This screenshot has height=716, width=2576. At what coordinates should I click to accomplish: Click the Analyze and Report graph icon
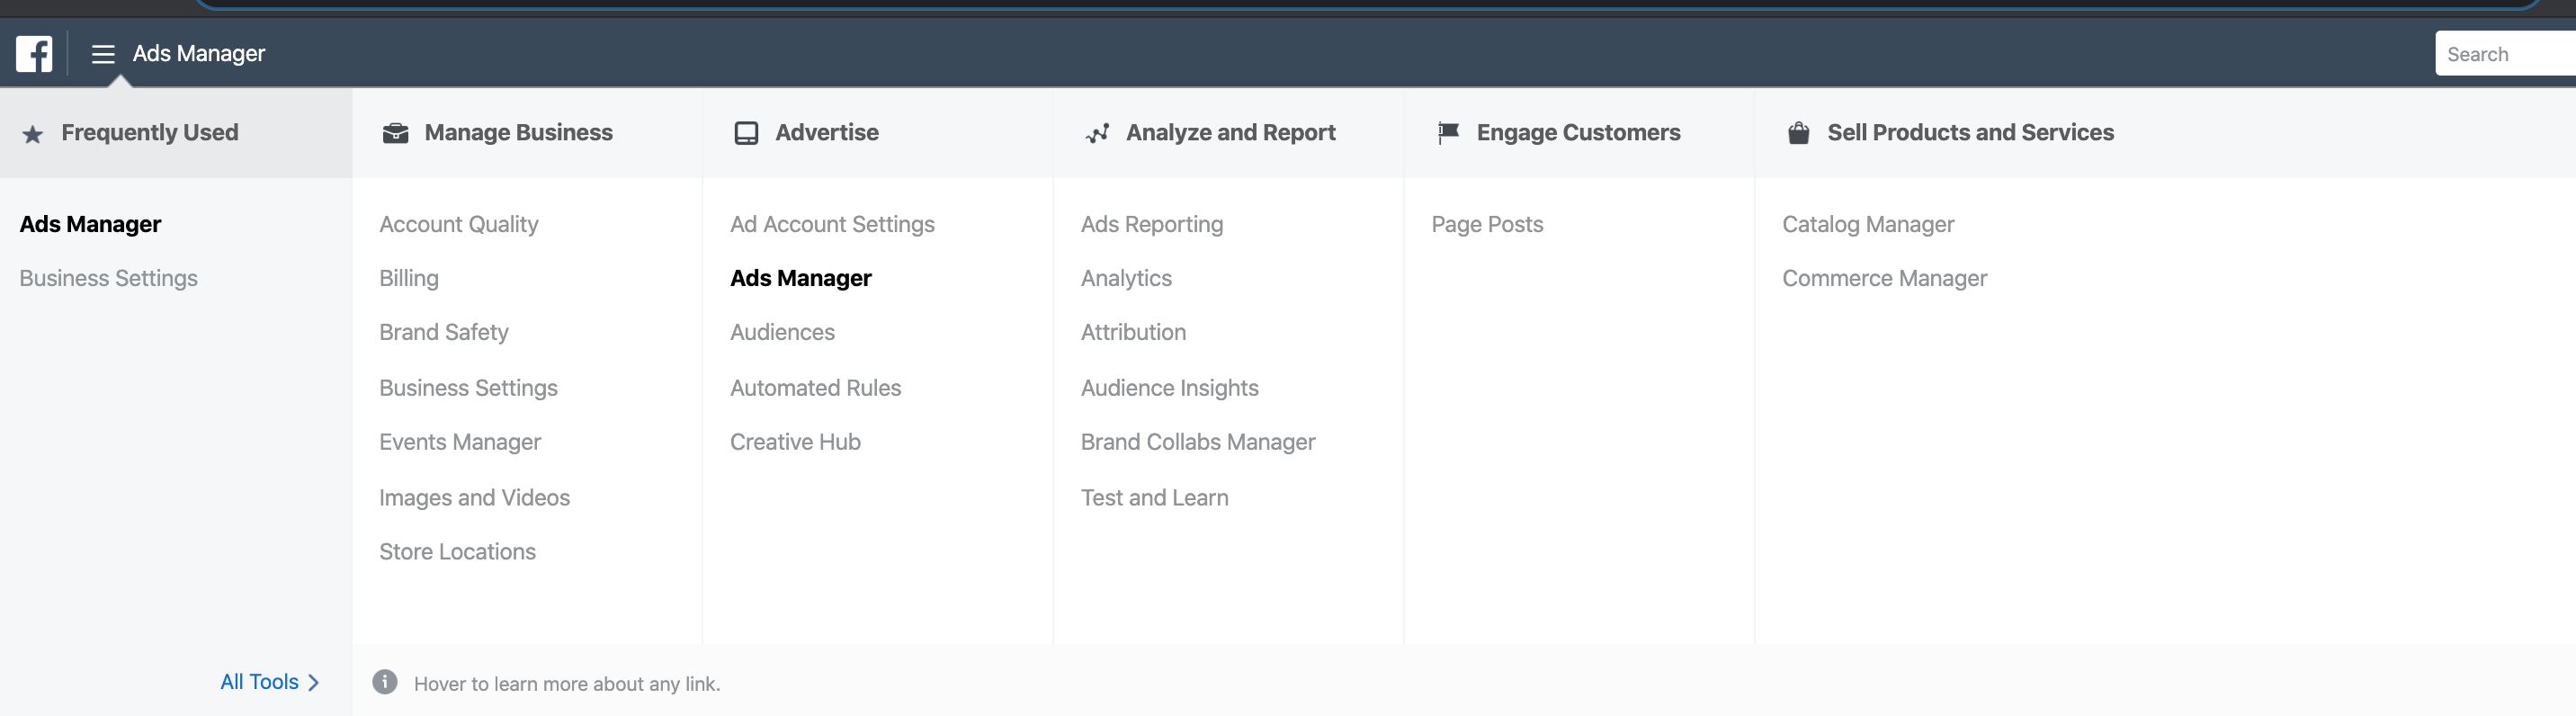pyautogui.click(x=1097, y=133)
